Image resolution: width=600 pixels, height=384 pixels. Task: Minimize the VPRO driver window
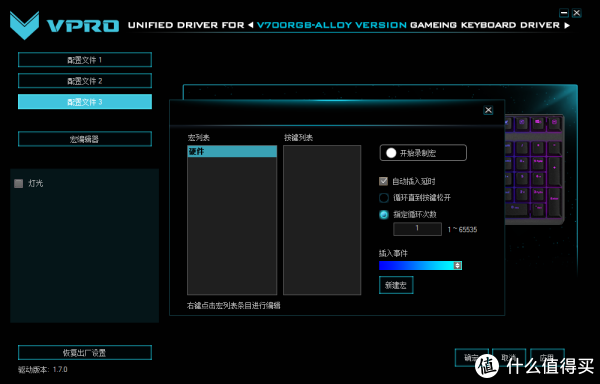(564, 13)
